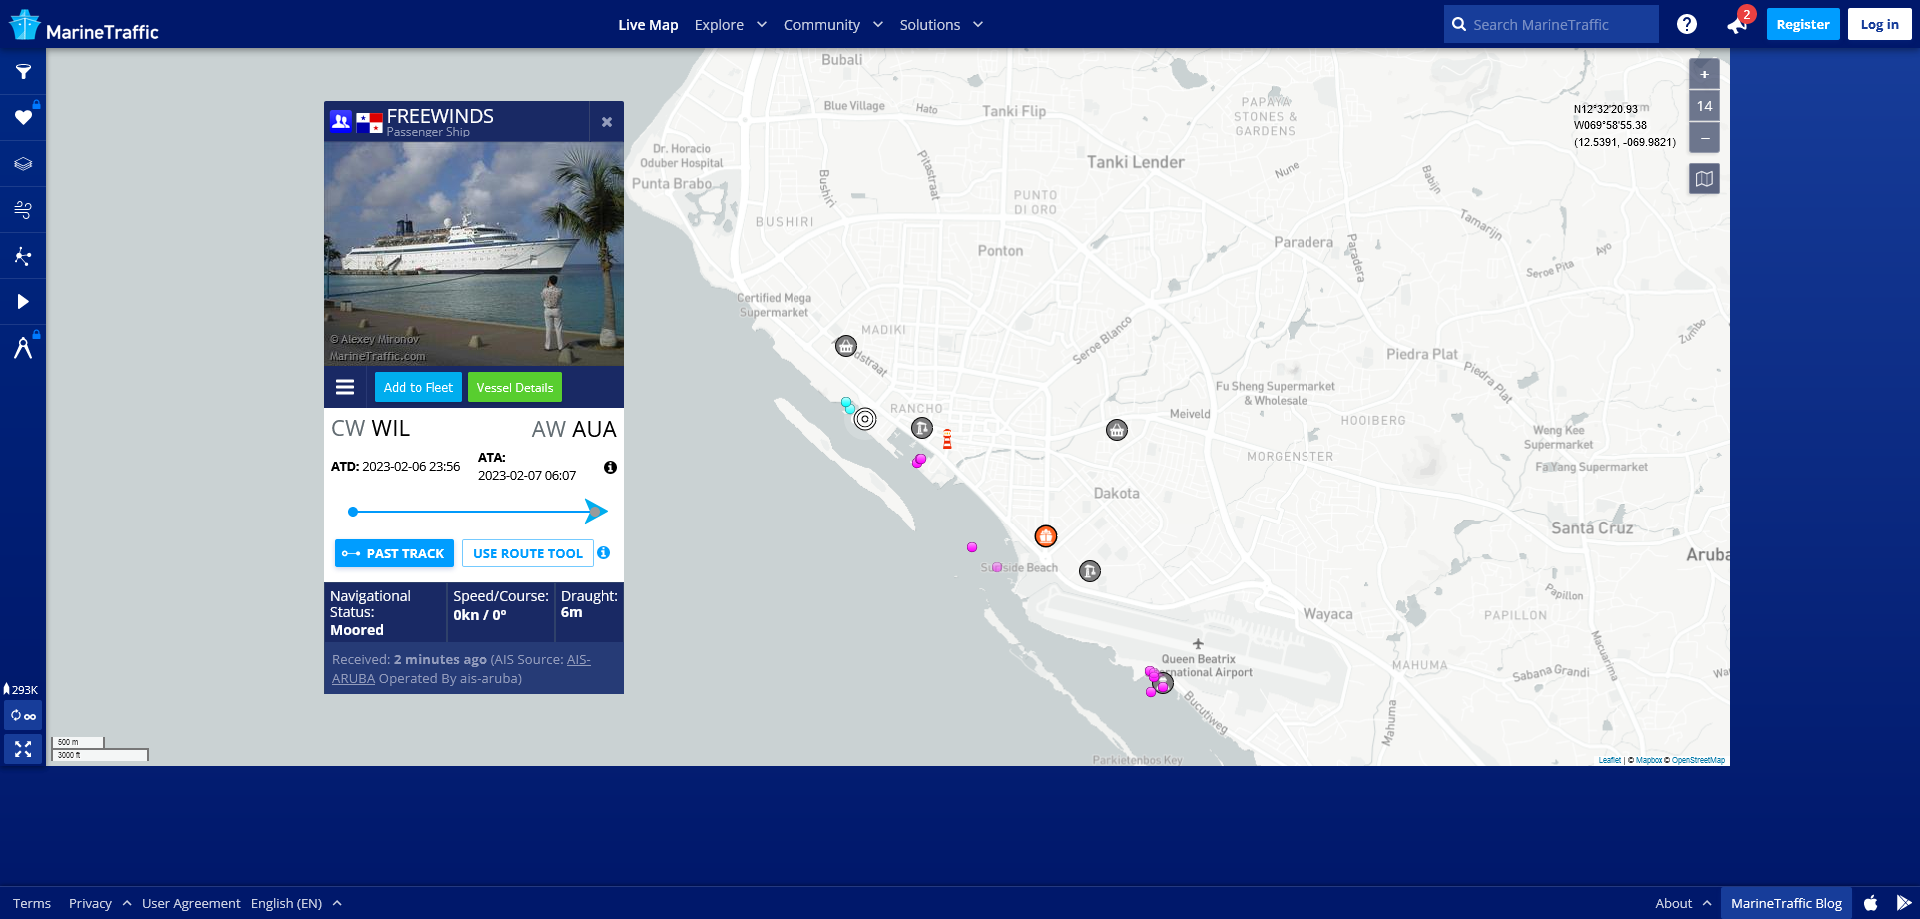Click USE ROUTE TOOL button
The height and width of the screenshot is (919, 1920).
(528, 553)
